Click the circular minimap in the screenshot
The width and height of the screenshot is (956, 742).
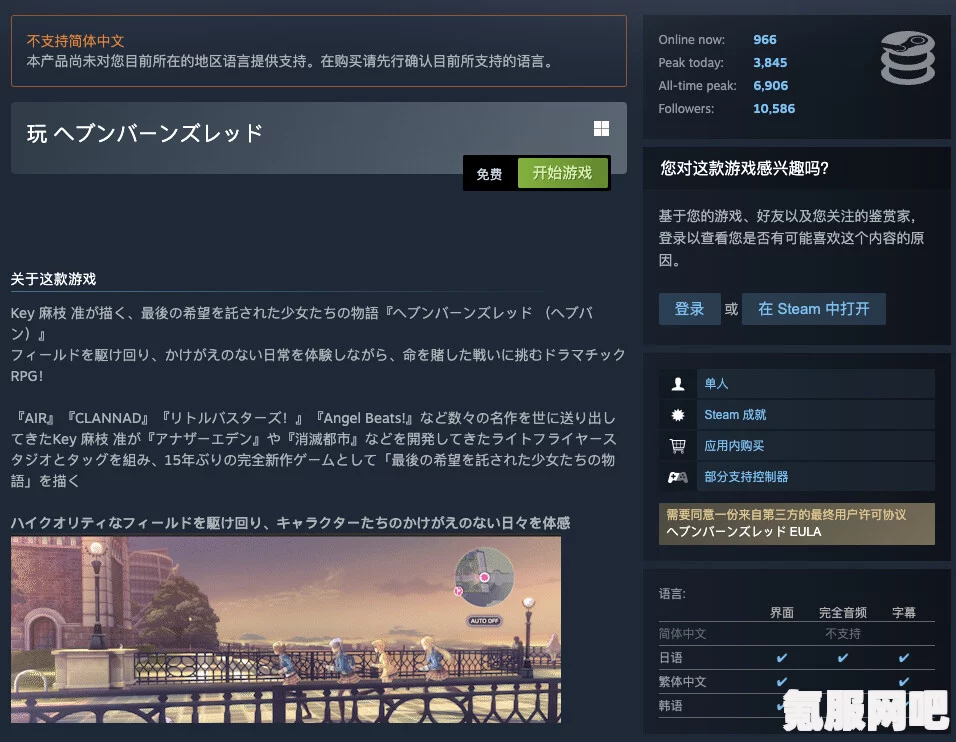tap(484, 577)
